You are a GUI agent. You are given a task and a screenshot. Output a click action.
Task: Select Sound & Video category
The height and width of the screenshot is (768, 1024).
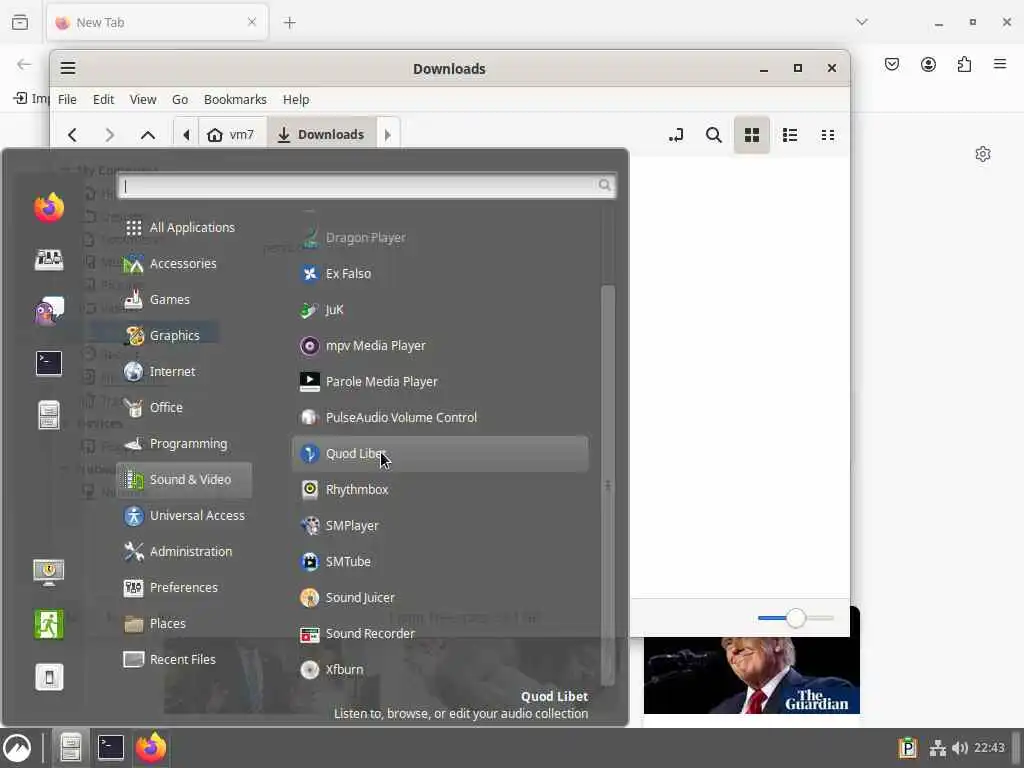point(184,479)
